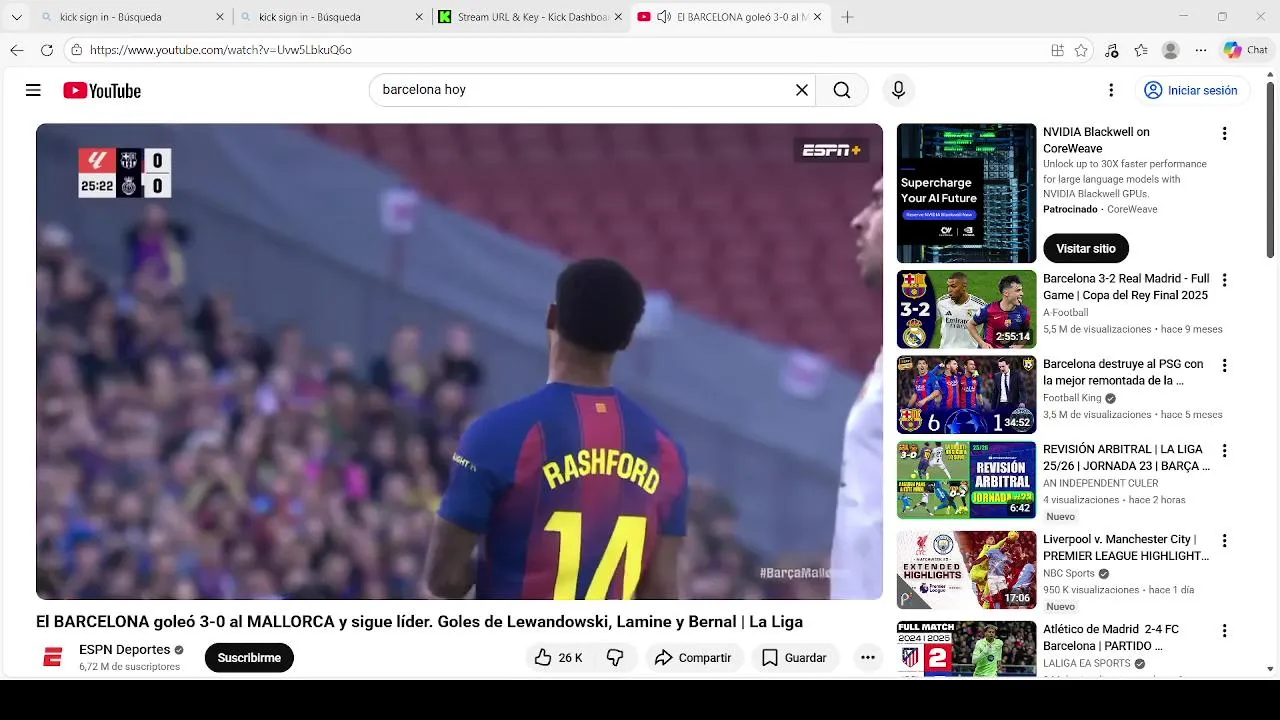Click Iniciar sesión sign-in button

[1191, 90]
